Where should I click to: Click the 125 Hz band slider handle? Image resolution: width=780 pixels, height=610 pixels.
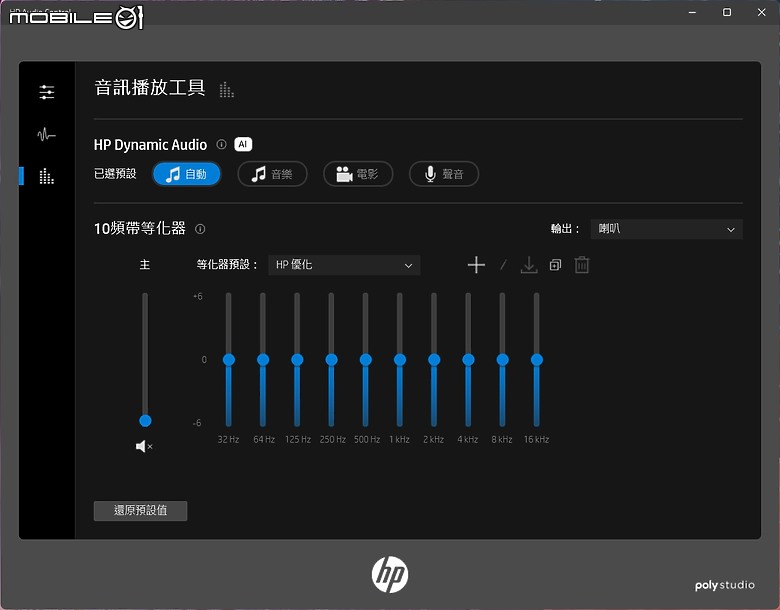(x=297, y=360)
